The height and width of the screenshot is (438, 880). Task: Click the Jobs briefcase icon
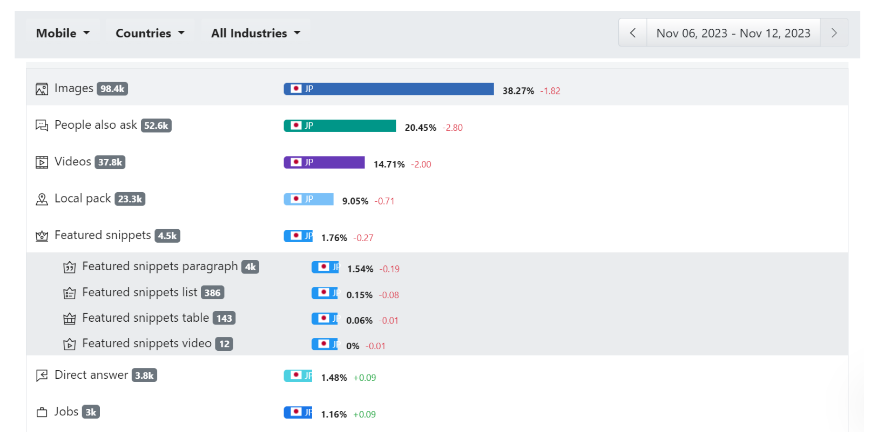click(x=42, y=412)
